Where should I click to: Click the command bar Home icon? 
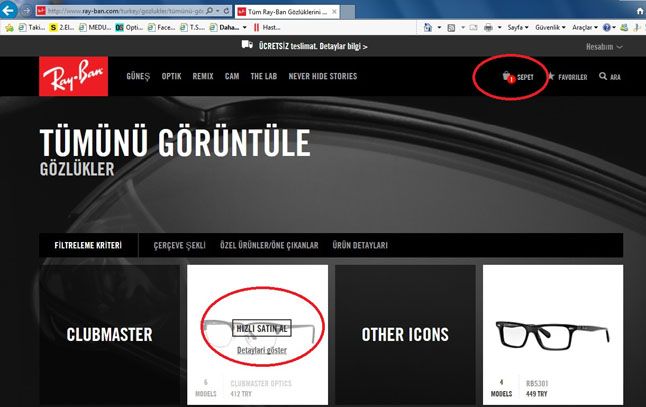pyautogui.click(x=428, y=28)
